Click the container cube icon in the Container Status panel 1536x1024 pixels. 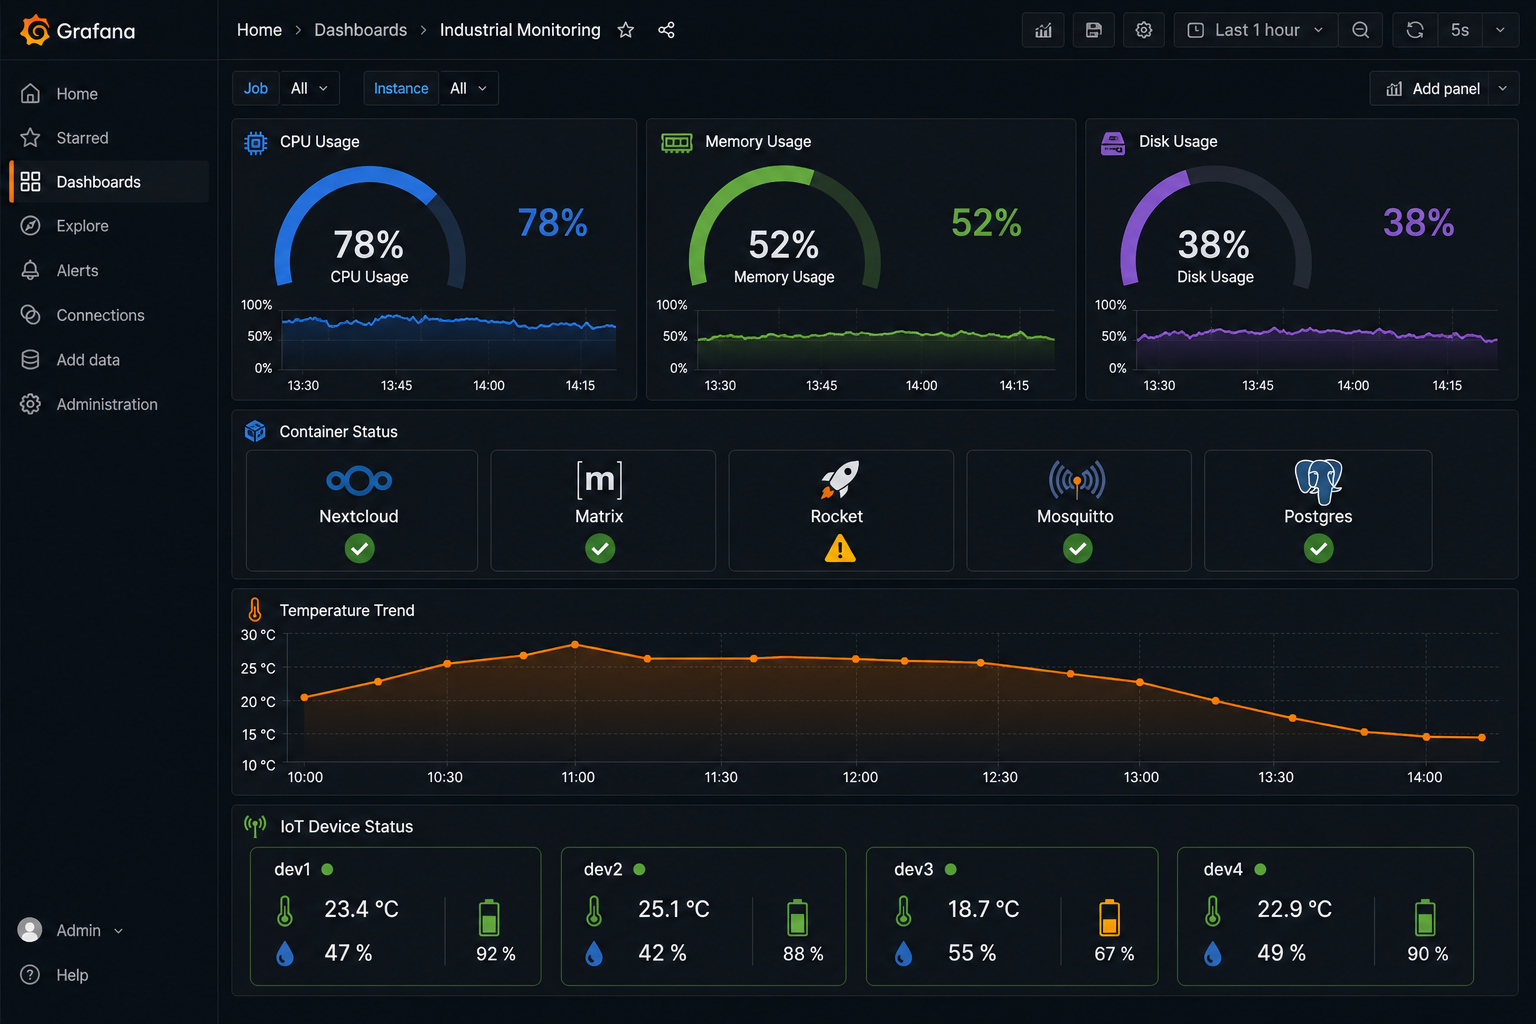(255, 431)
